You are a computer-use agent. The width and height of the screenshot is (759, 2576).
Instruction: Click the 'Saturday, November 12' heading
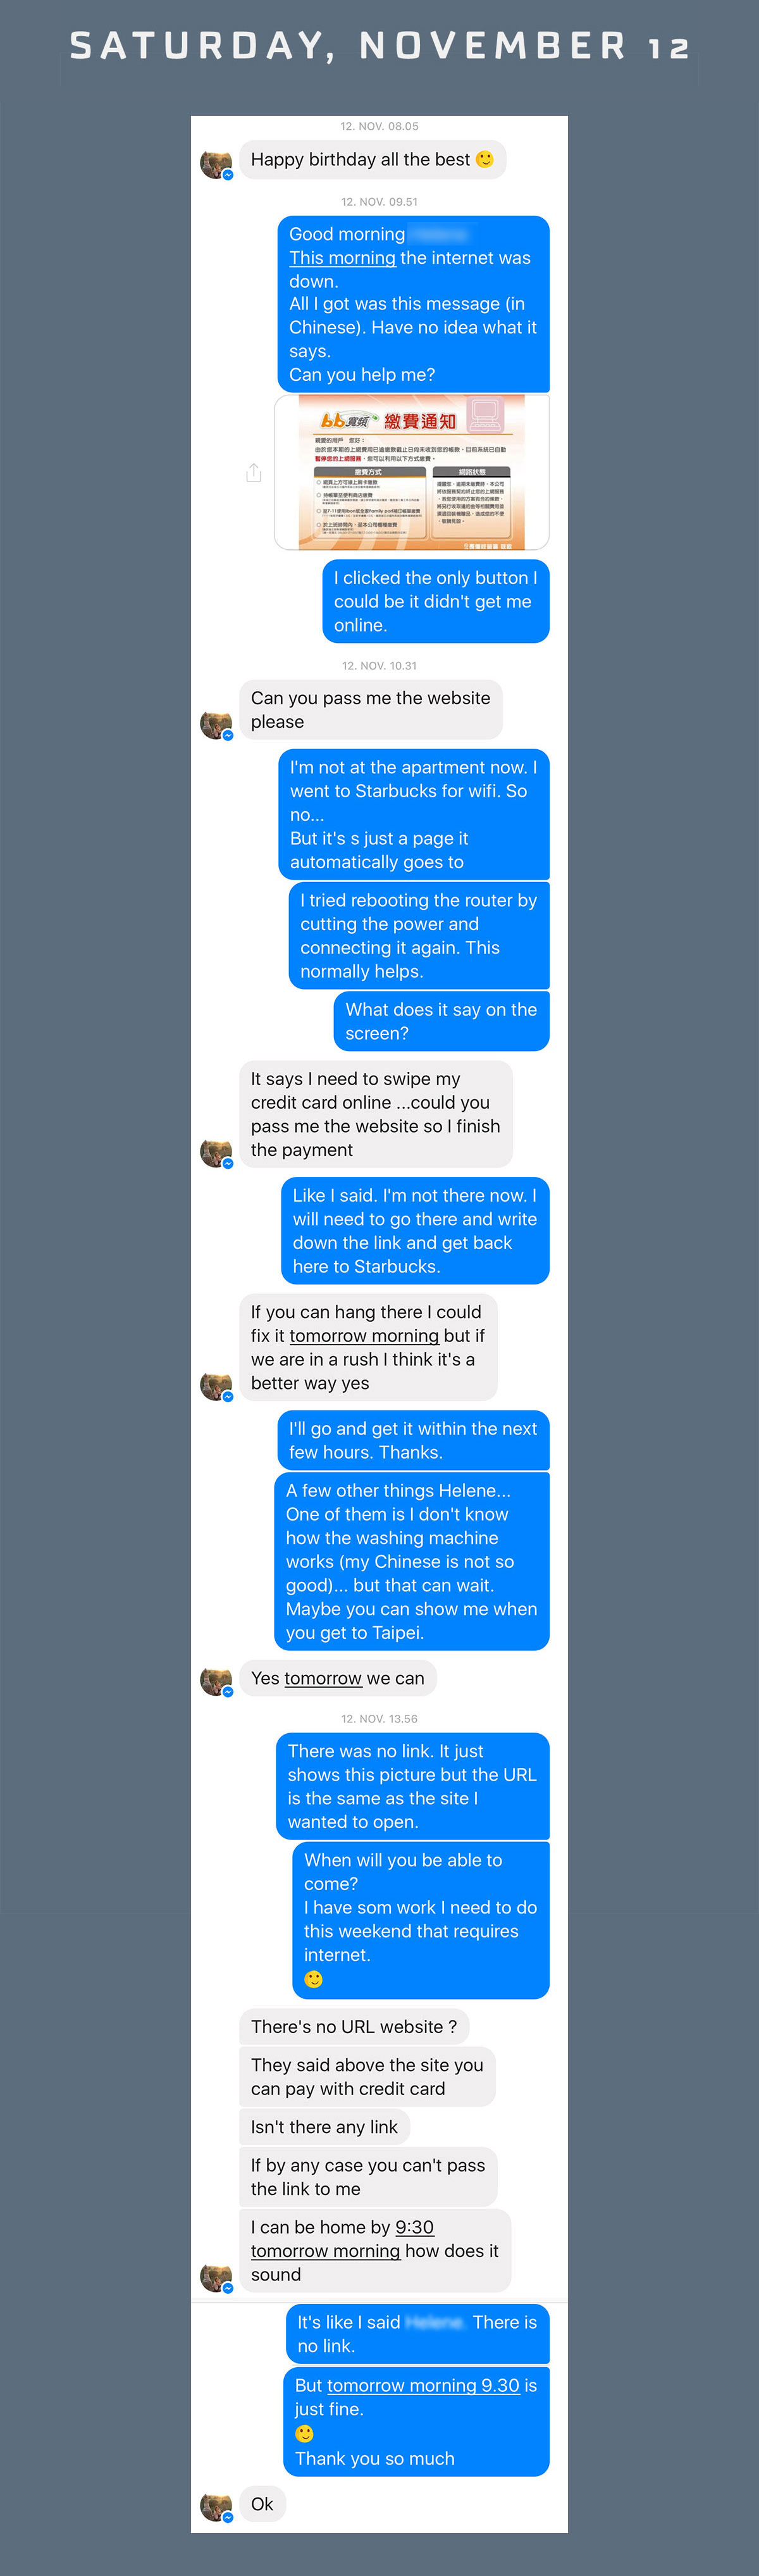coord(380,45)
